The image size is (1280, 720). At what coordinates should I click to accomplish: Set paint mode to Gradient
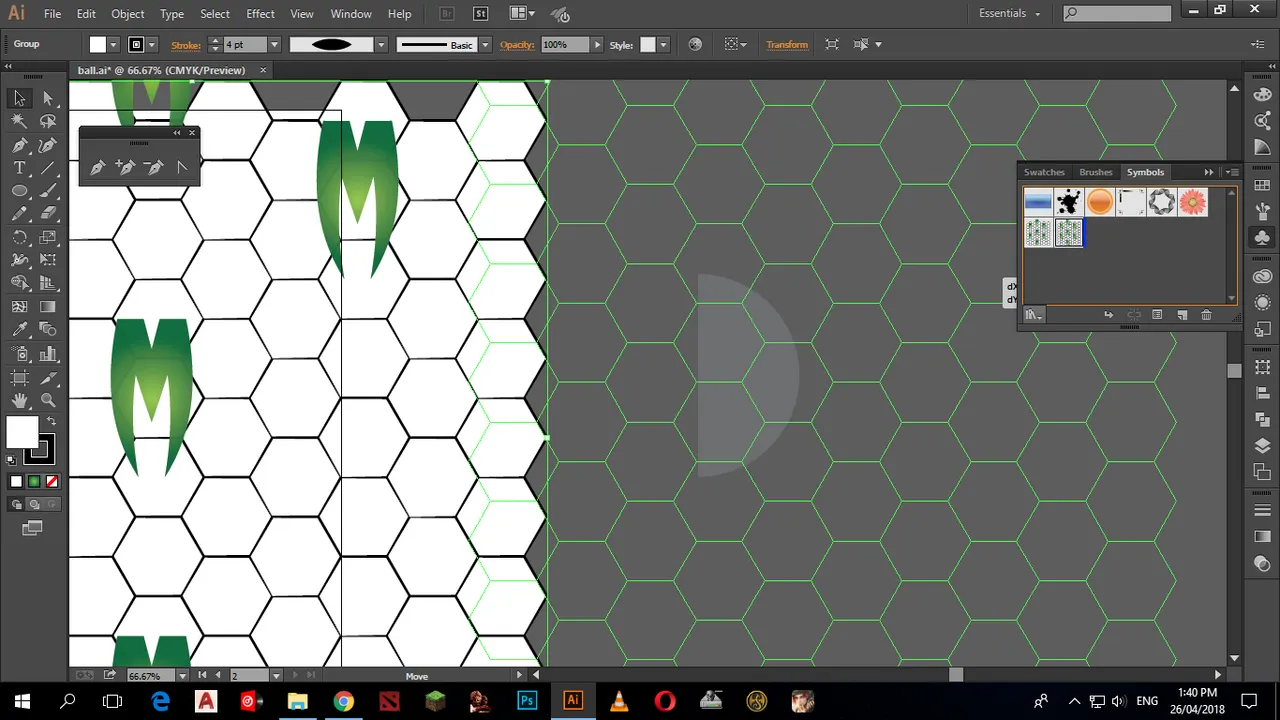(x=34, y=481)
